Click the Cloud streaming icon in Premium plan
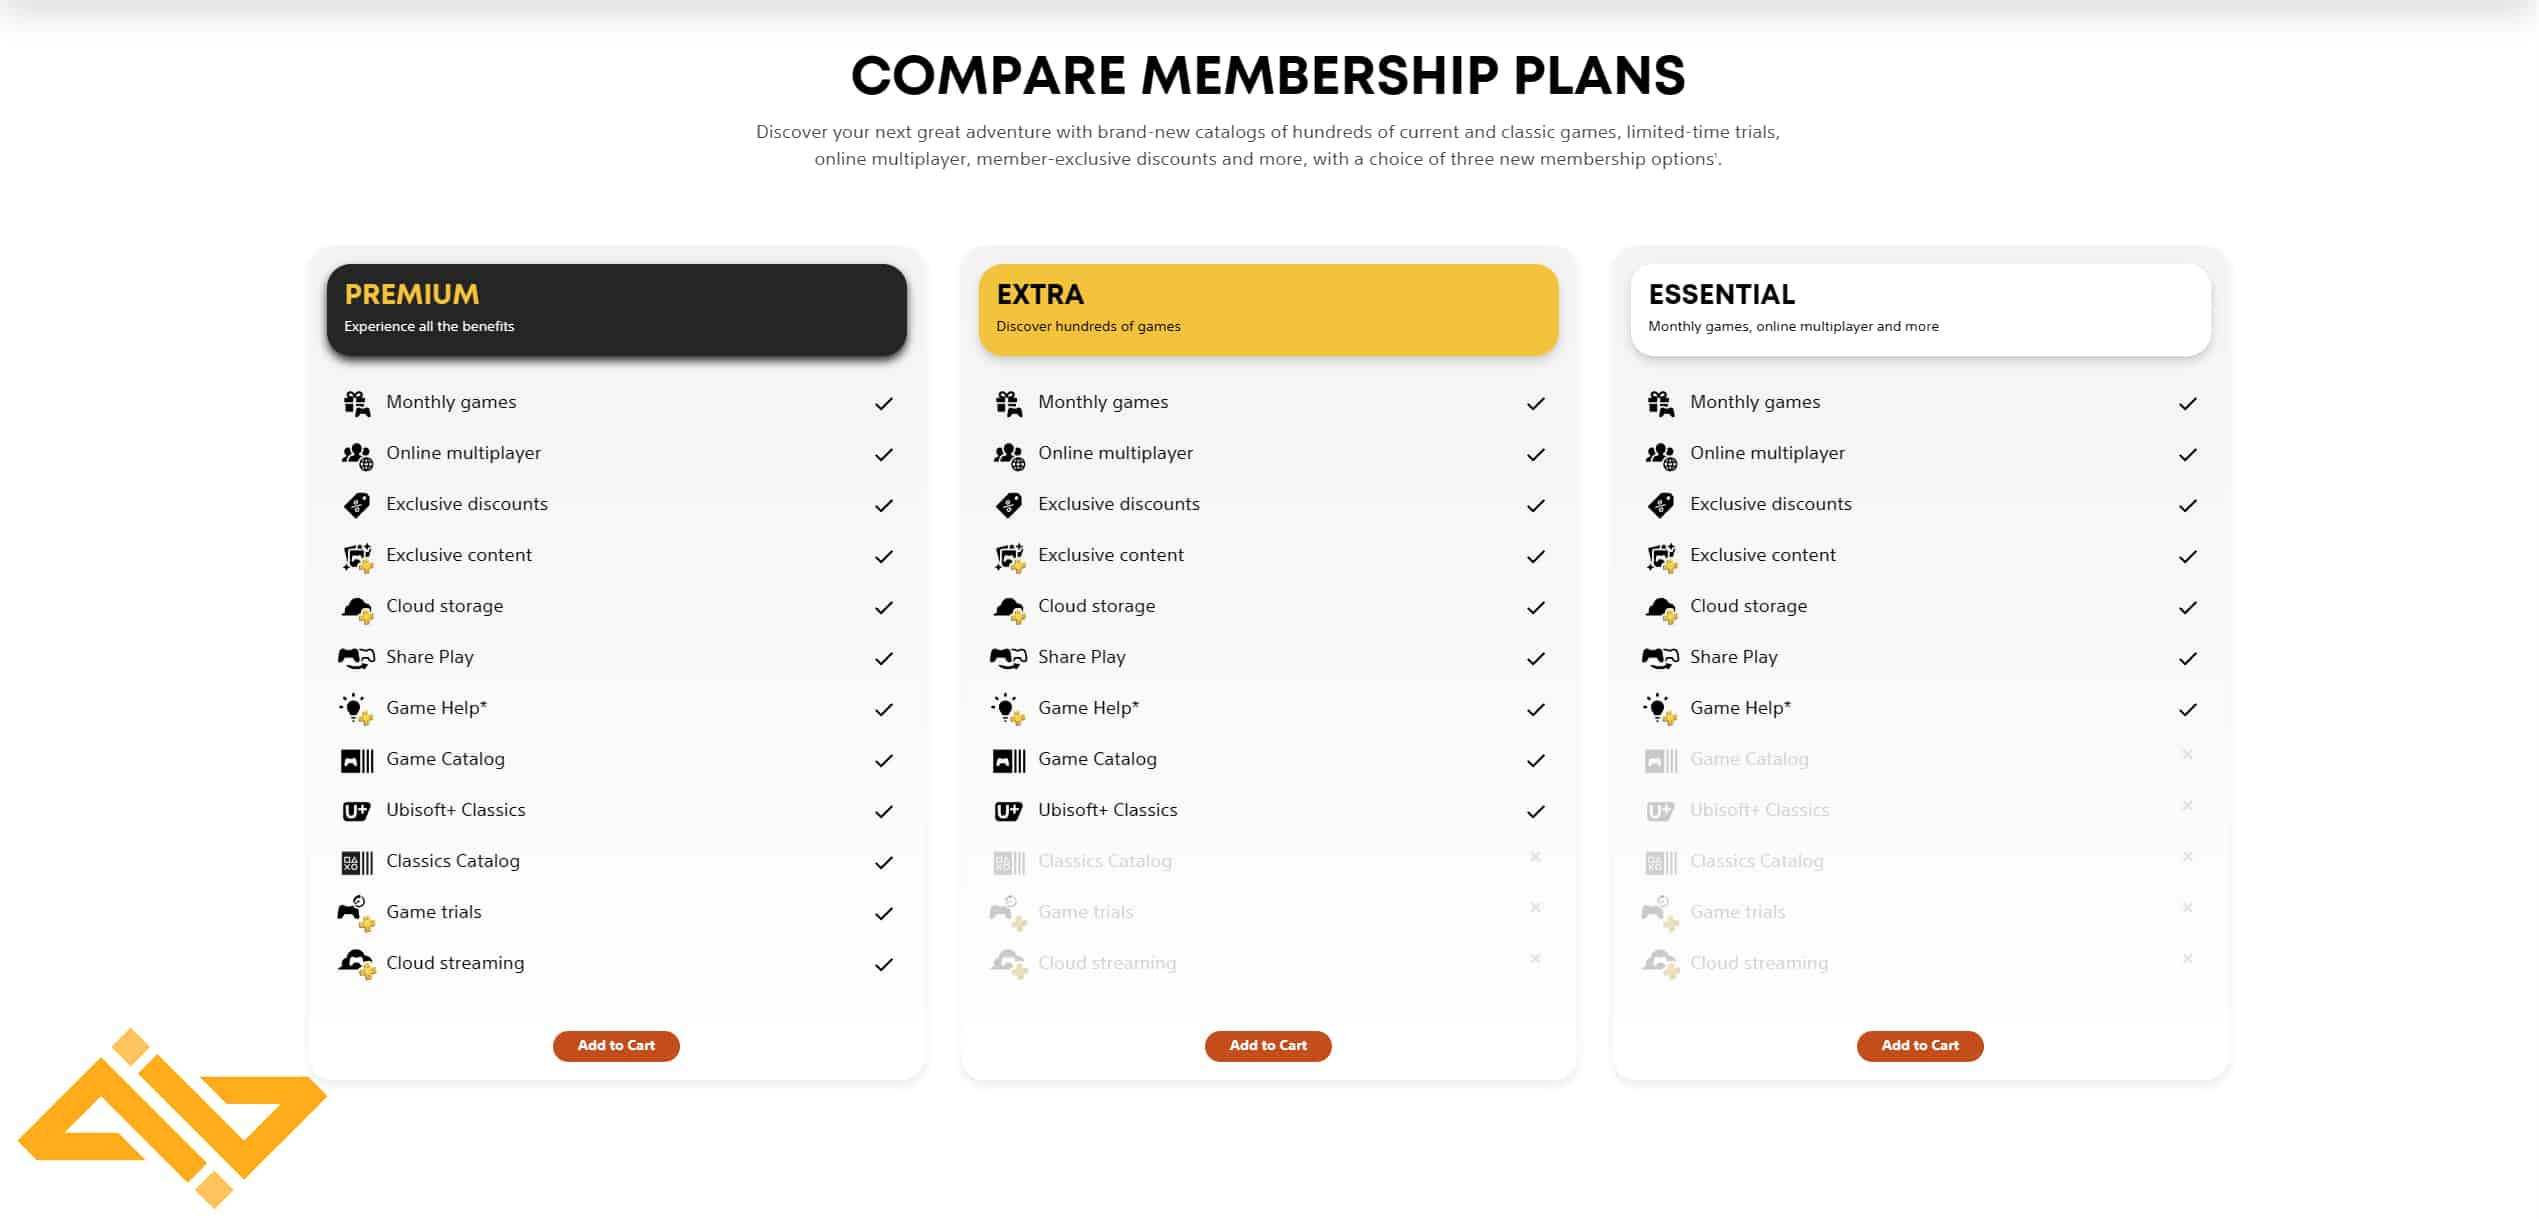Image resolution: width=2539 pixels, height=1219 pixels. coord(356,964)
